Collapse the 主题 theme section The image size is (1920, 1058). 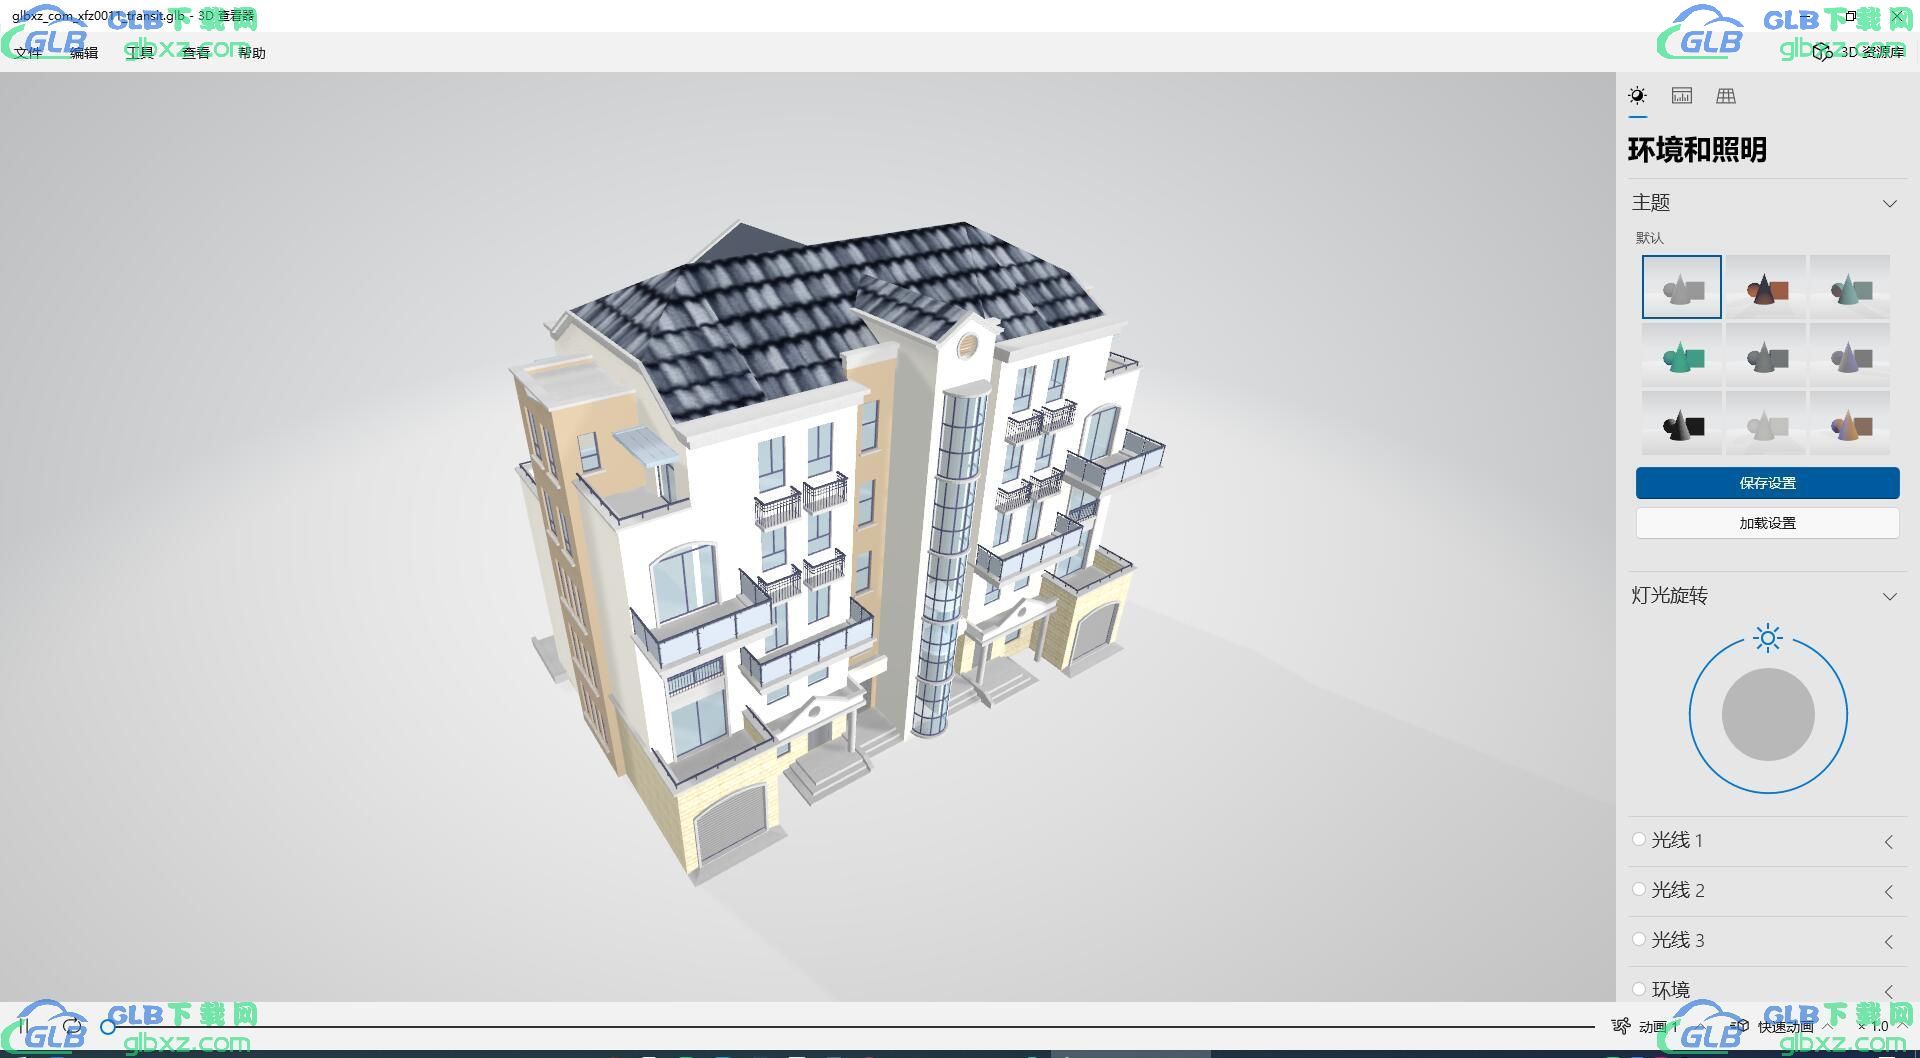[1889, 203]
